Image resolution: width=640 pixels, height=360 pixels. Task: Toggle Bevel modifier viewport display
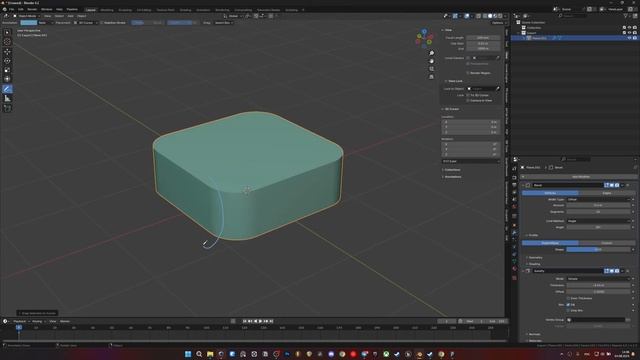611,185
